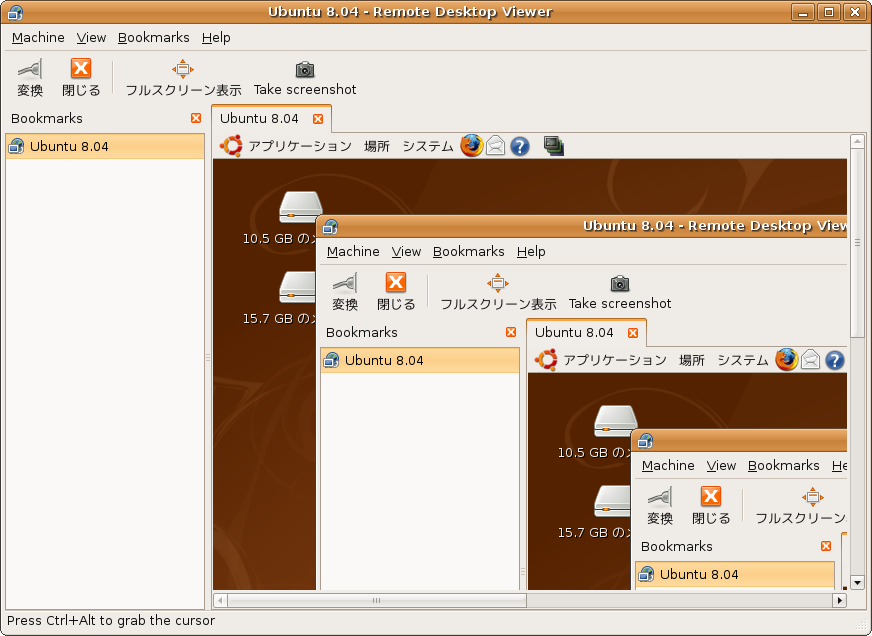Click the 閉じる close icon in outermost toolbar

coord(81,68)
